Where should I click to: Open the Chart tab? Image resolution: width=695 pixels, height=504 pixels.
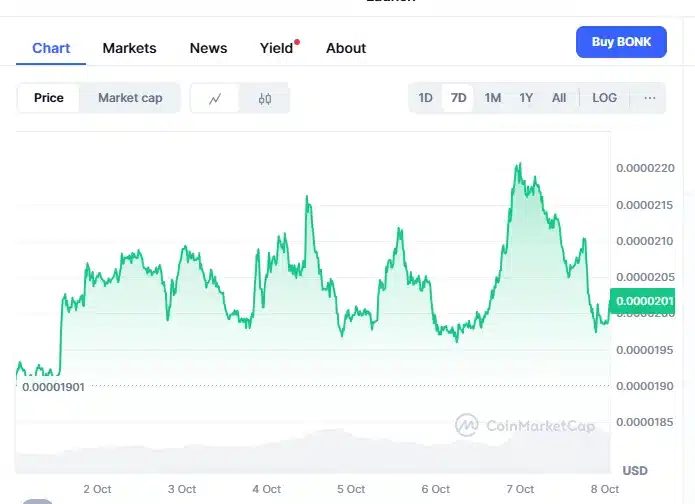tap(51, 48)
